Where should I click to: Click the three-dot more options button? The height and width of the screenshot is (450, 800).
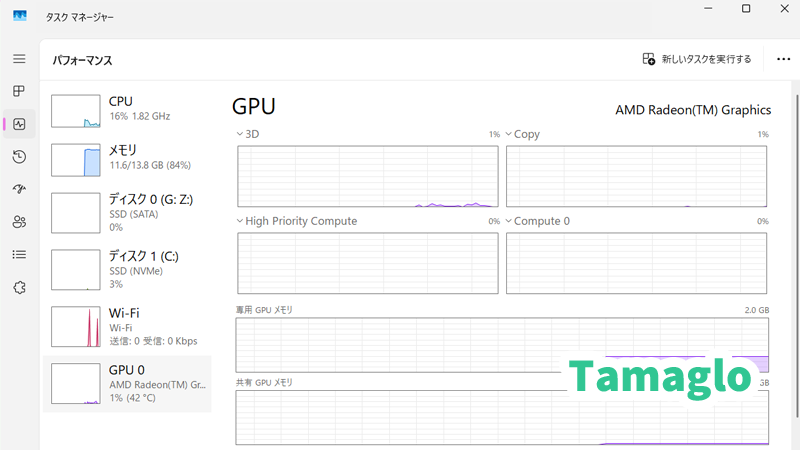click(783, 59)
